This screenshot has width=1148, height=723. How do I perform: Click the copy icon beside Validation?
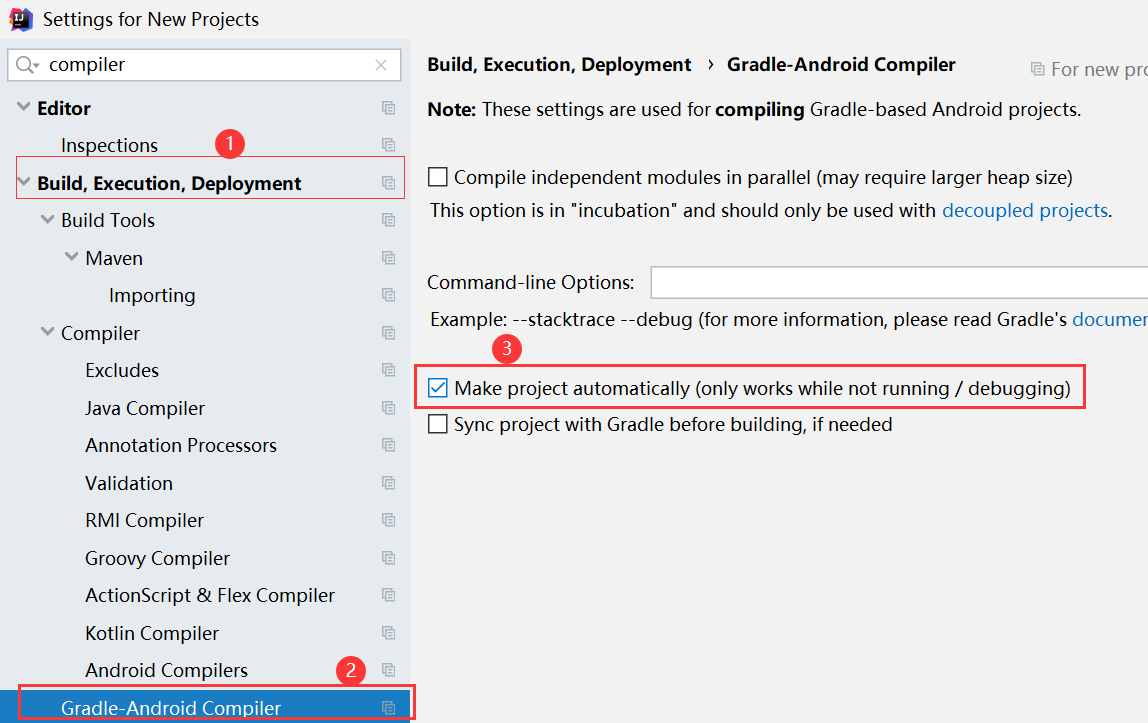[x=389, y=483]
